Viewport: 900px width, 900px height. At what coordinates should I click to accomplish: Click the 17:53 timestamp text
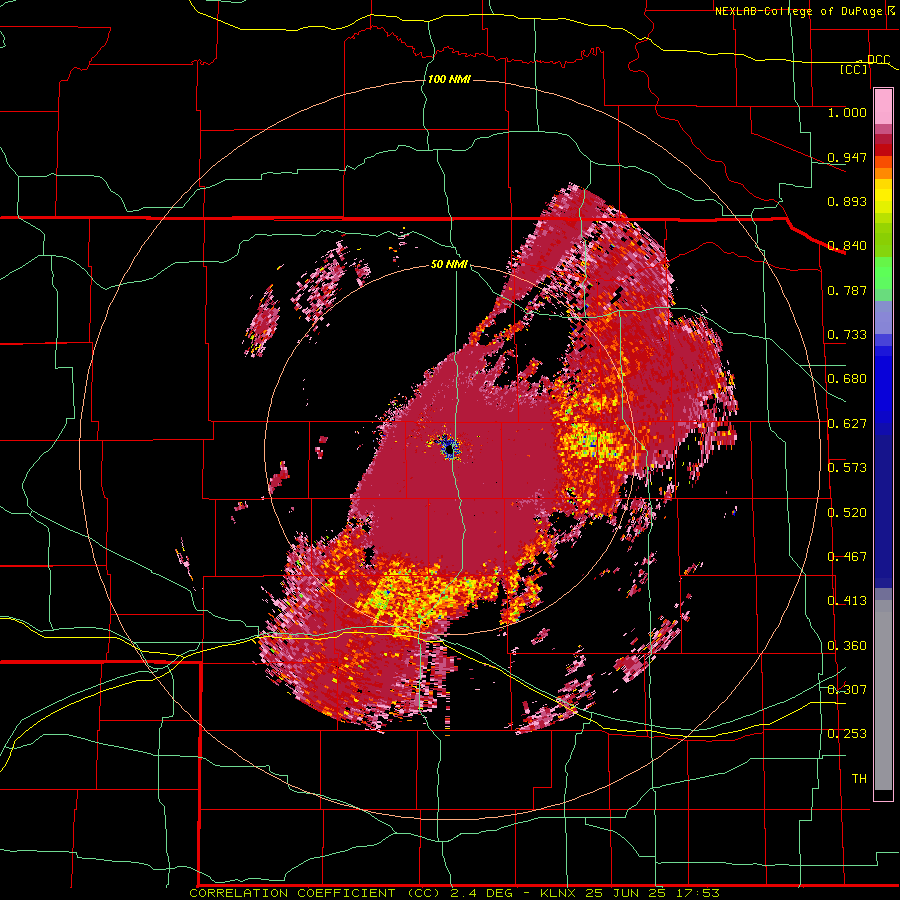tap(699, 893)
